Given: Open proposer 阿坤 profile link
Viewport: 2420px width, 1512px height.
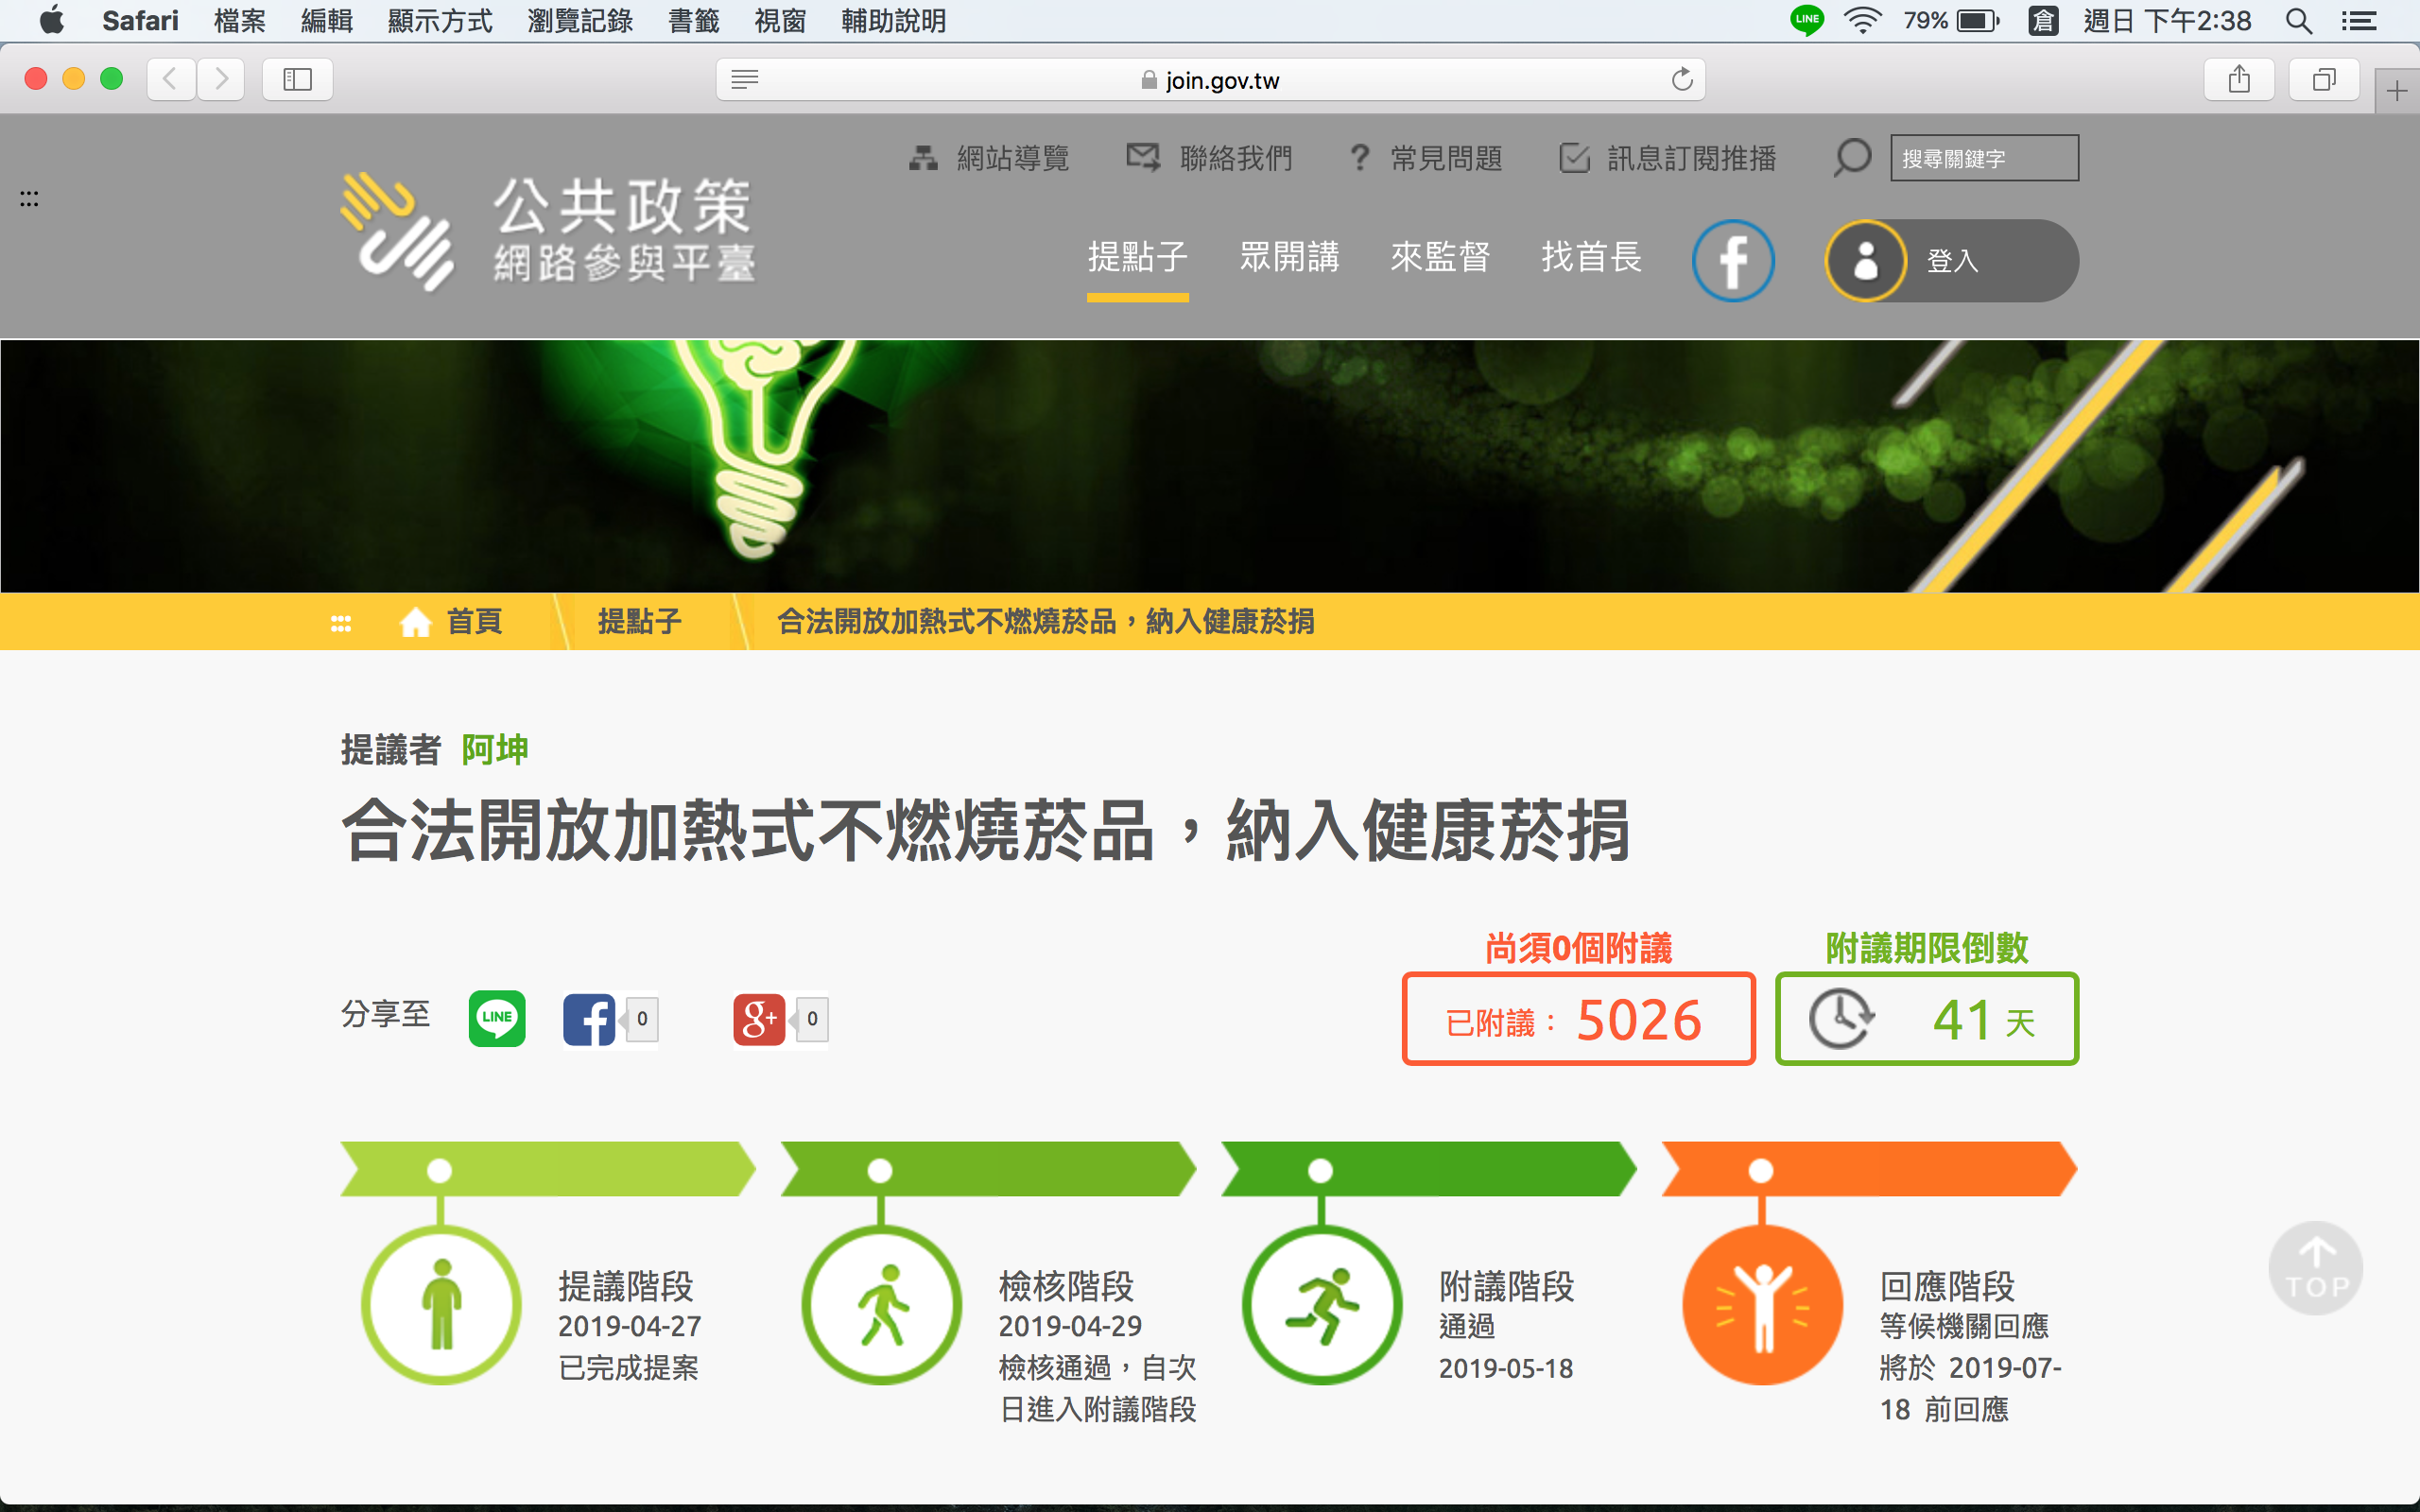Looking at the screenshot, I should (494, 750).
